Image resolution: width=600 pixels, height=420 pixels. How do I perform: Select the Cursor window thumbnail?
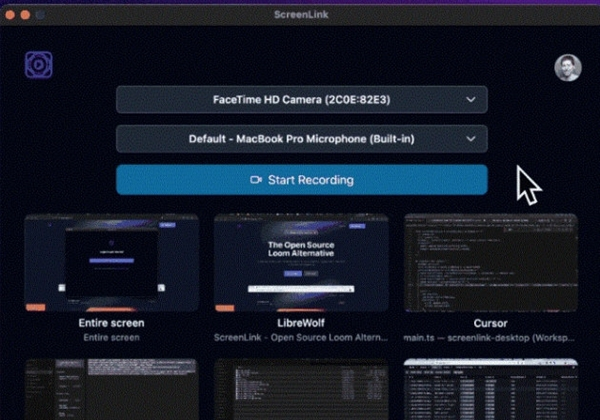(491, 263)
